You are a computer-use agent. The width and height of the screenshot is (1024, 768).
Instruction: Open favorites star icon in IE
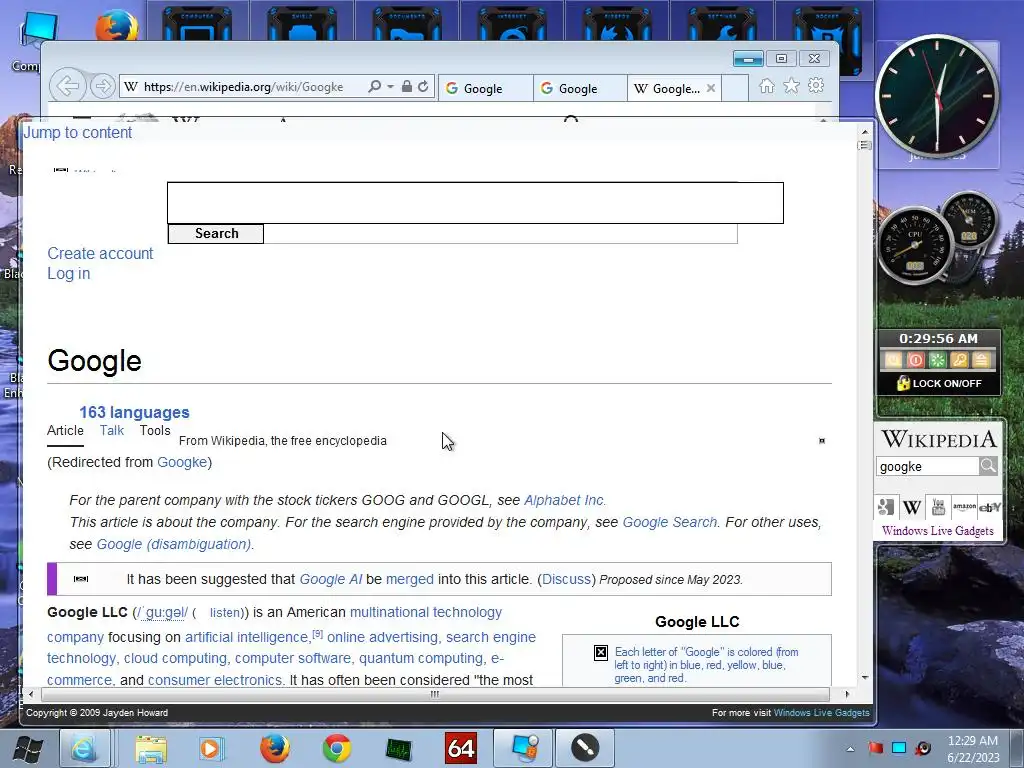pyautogui.click(x=792, y=86)
